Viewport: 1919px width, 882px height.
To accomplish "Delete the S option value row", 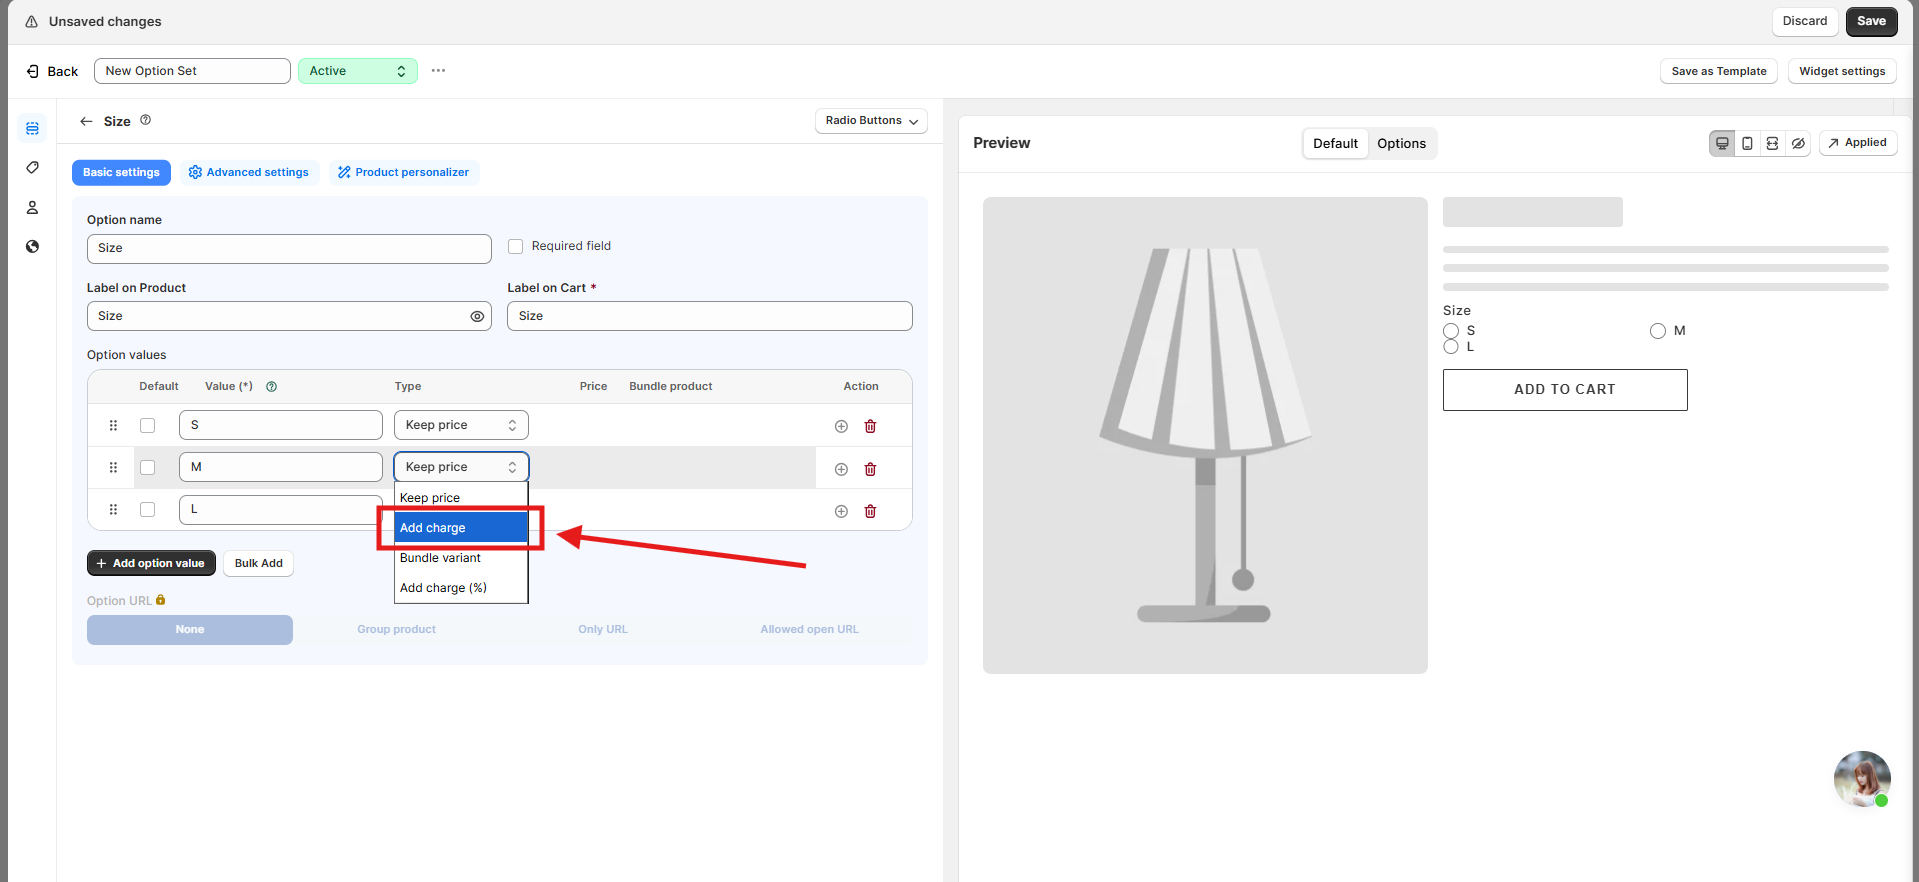I will [x=870, y=426].
